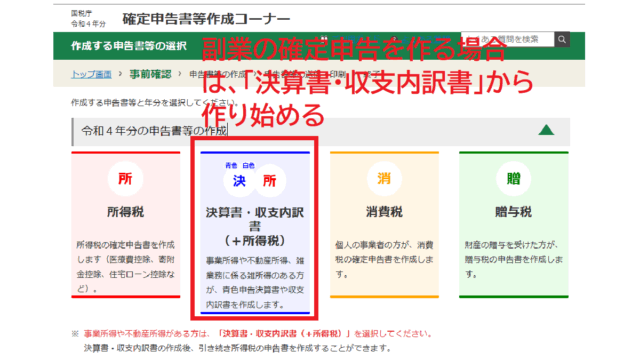Choose the 贈与税 card title

[513, 212]
